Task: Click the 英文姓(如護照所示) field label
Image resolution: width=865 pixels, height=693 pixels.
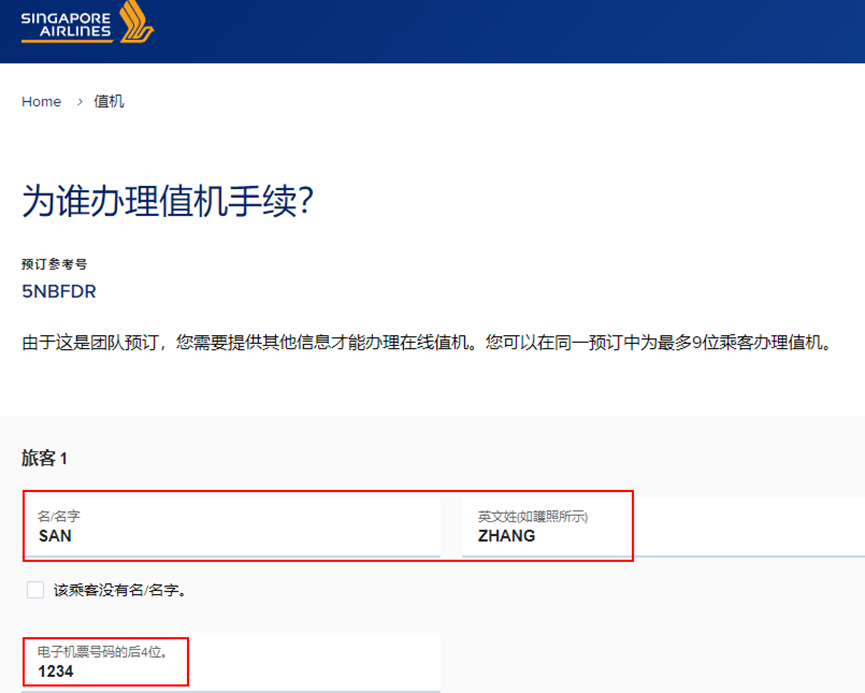Action: [532, 516]
